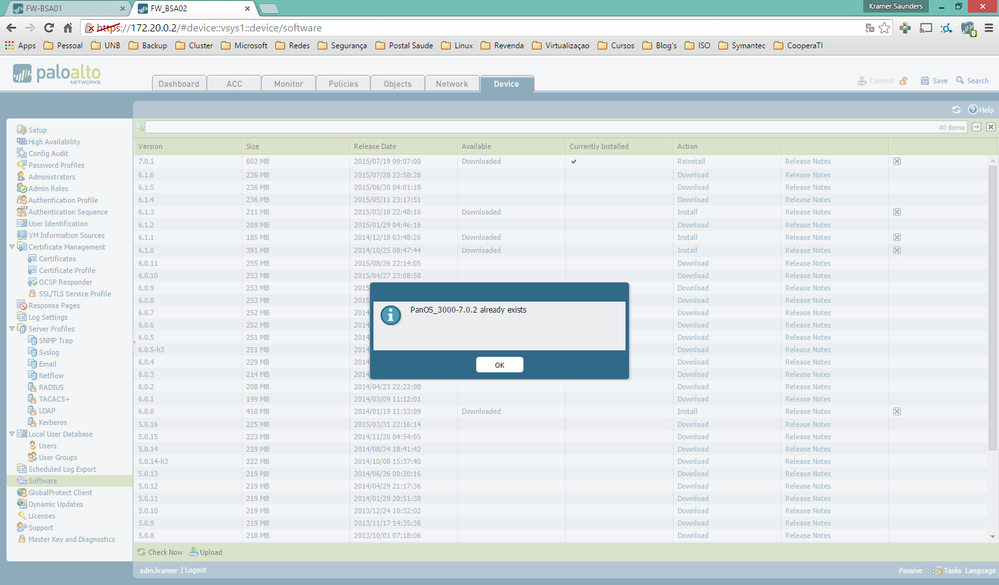Open the Monitor tab

point(288,84)
